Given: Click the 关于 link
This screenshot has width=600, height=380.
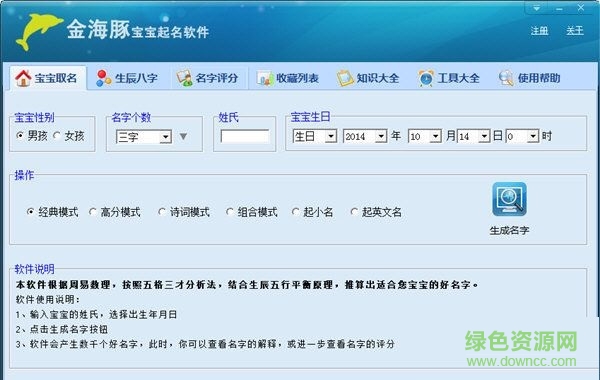Looking at the screenshot, I should 575,31.
